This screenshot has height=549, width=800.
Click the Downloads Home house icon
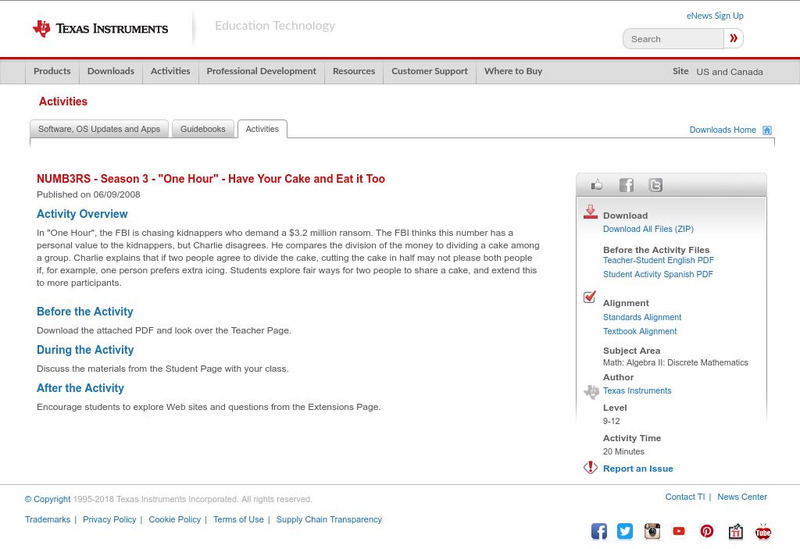click(x=767, y=130)
